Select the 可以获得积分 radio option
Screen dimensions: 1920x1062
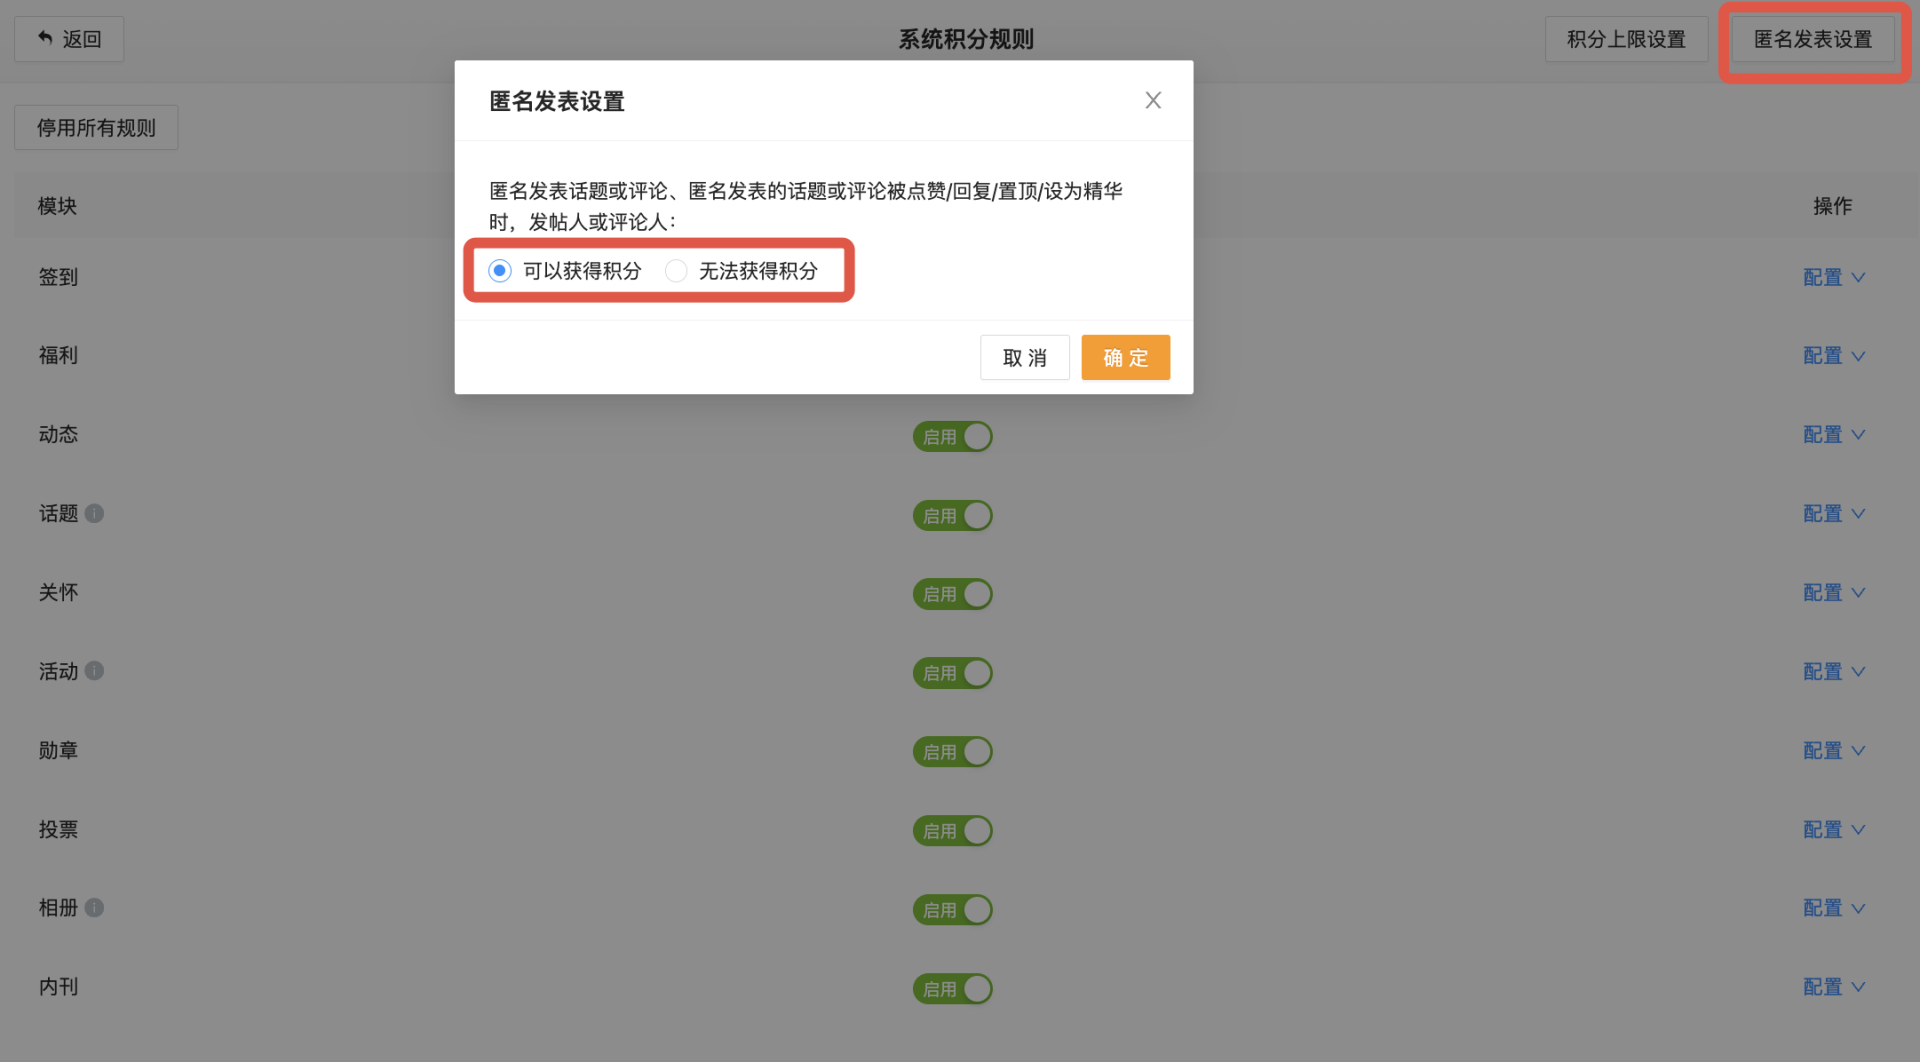[500, 271]
